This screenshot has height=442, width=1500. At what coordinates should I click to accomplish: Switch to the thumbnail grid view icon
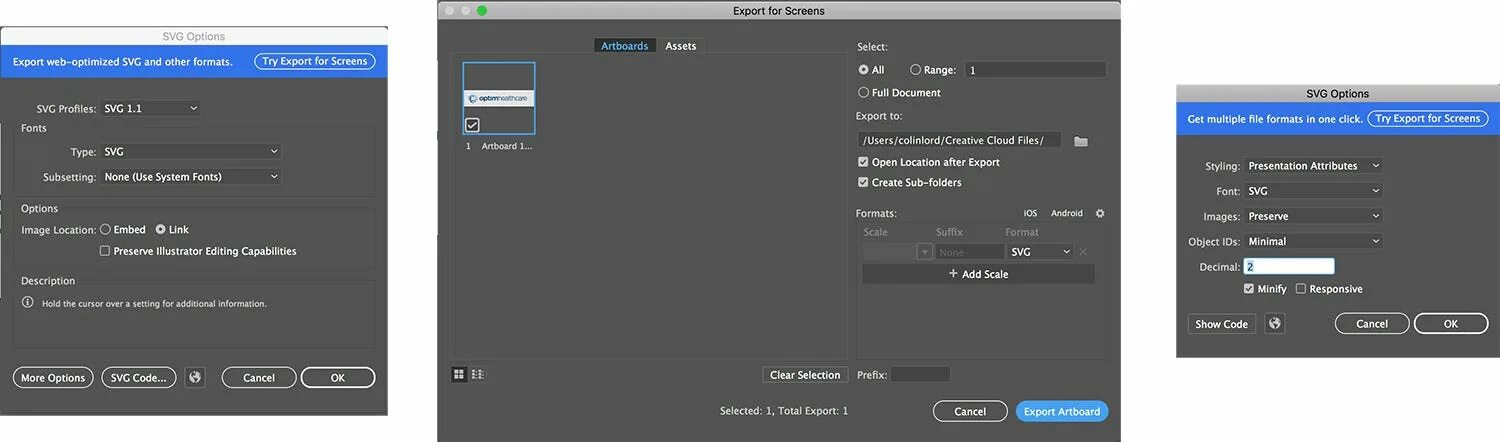coord(459,374)
